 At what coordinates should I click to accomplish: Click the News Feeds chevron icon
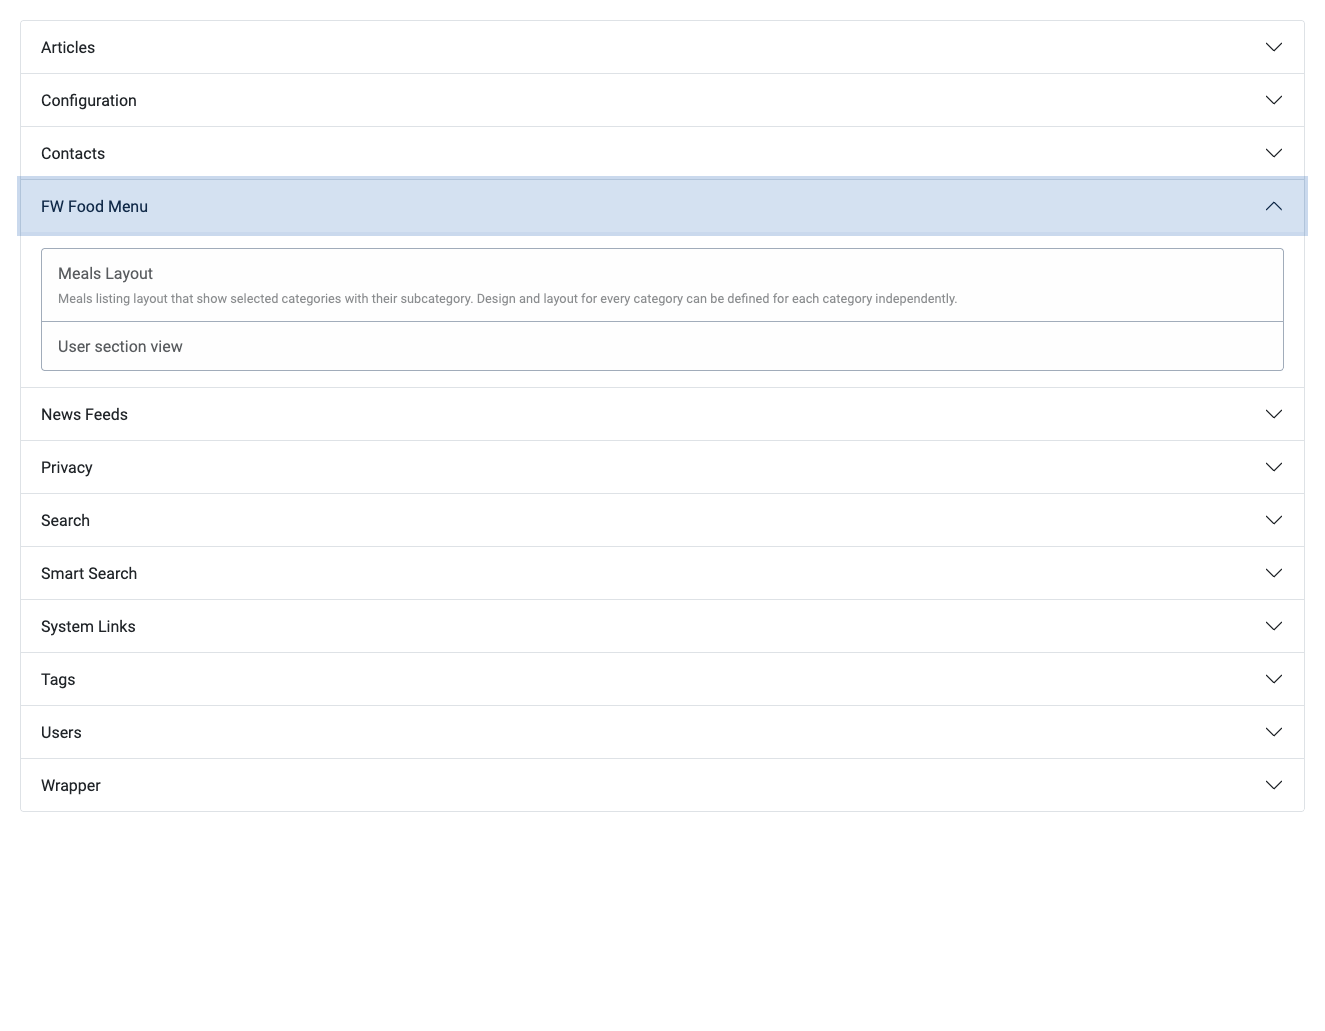1273,414
